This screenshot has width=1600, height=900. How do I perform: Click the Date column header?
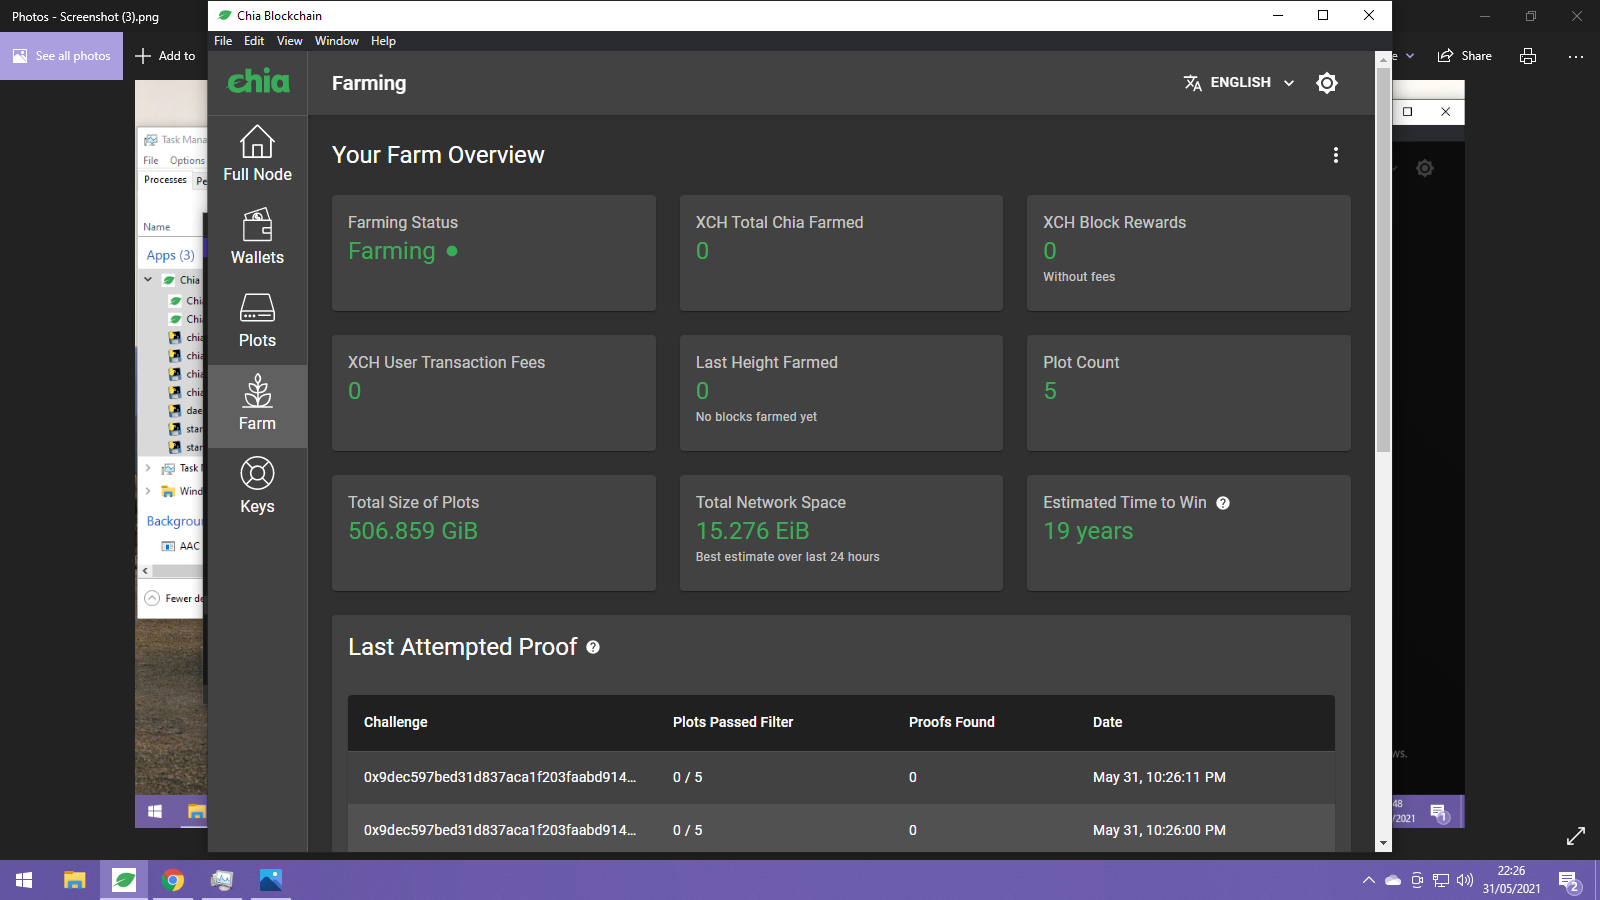click(x=1107, y=722)
